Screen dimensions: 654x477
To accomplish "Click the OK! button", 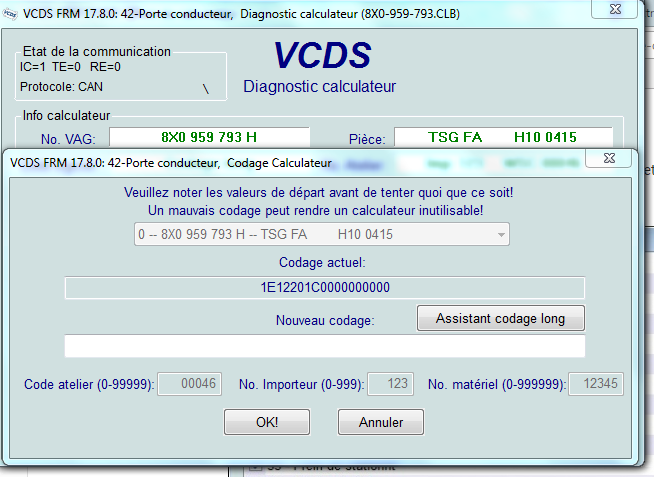I will tap(267, 422).
